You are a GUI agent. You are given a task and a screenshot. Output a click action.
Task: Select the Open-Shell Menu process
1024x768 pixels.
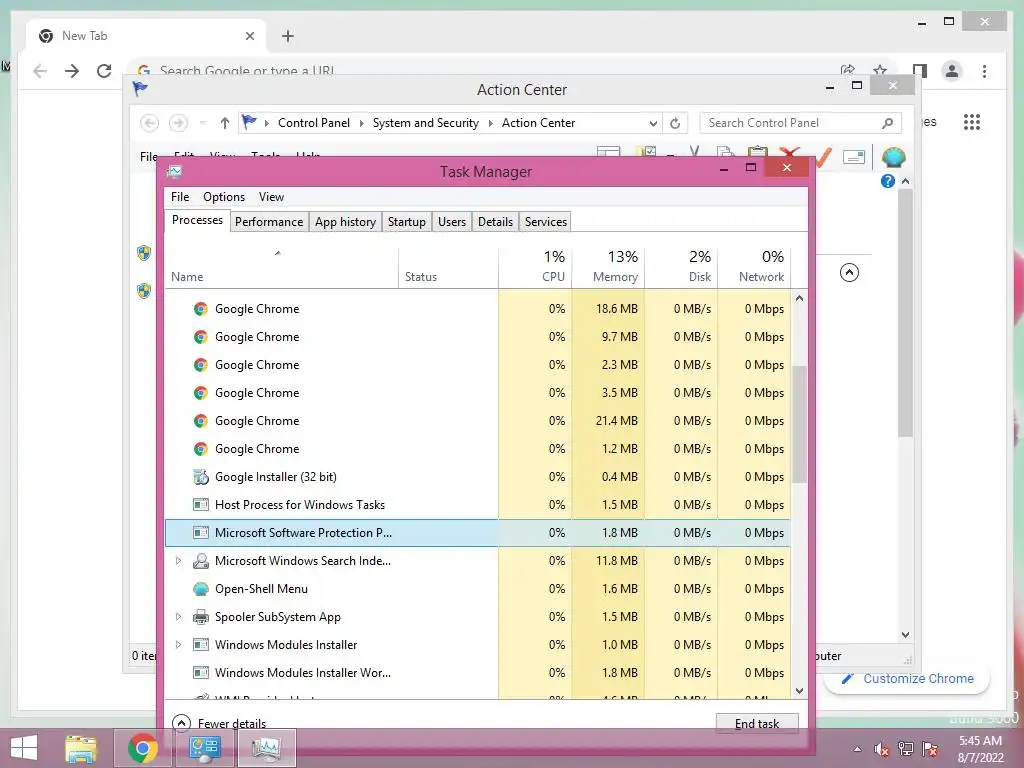477,588
